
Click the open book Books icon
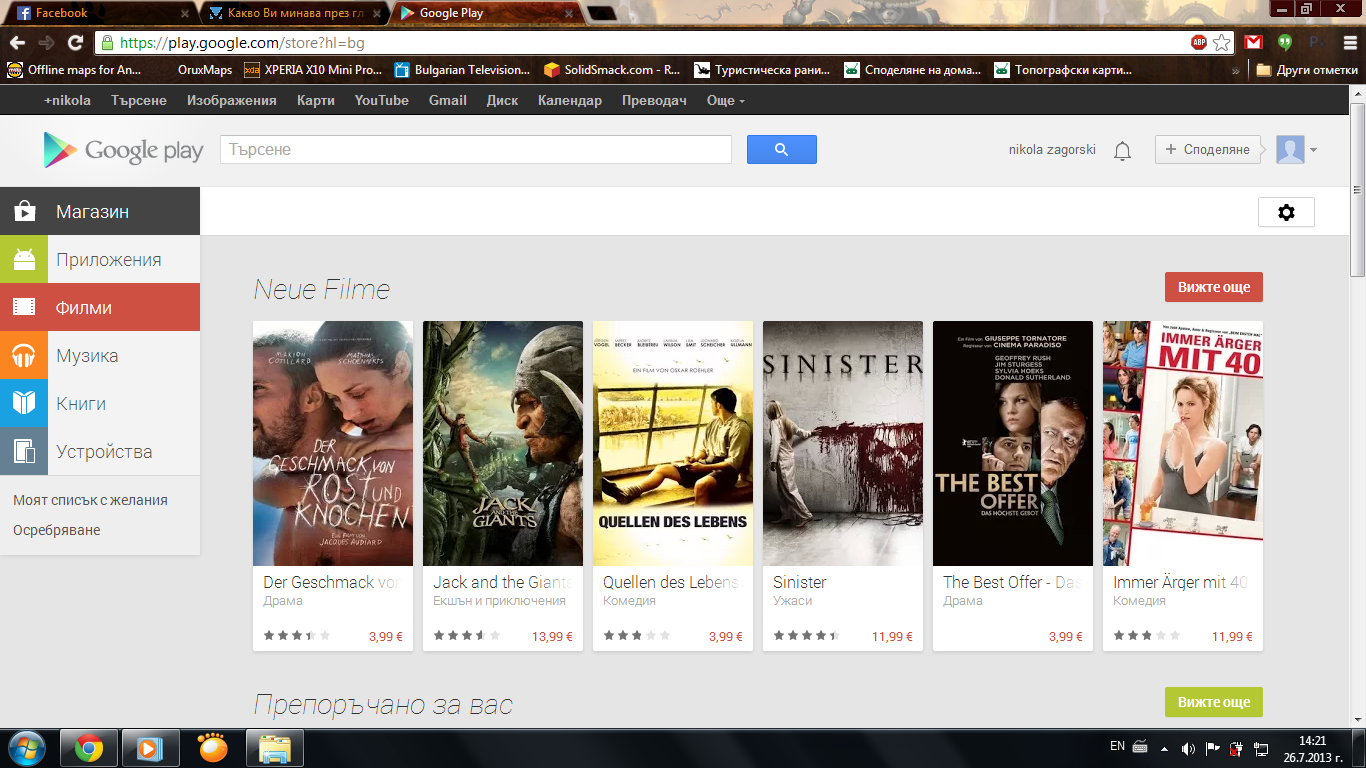click(24, 403)
